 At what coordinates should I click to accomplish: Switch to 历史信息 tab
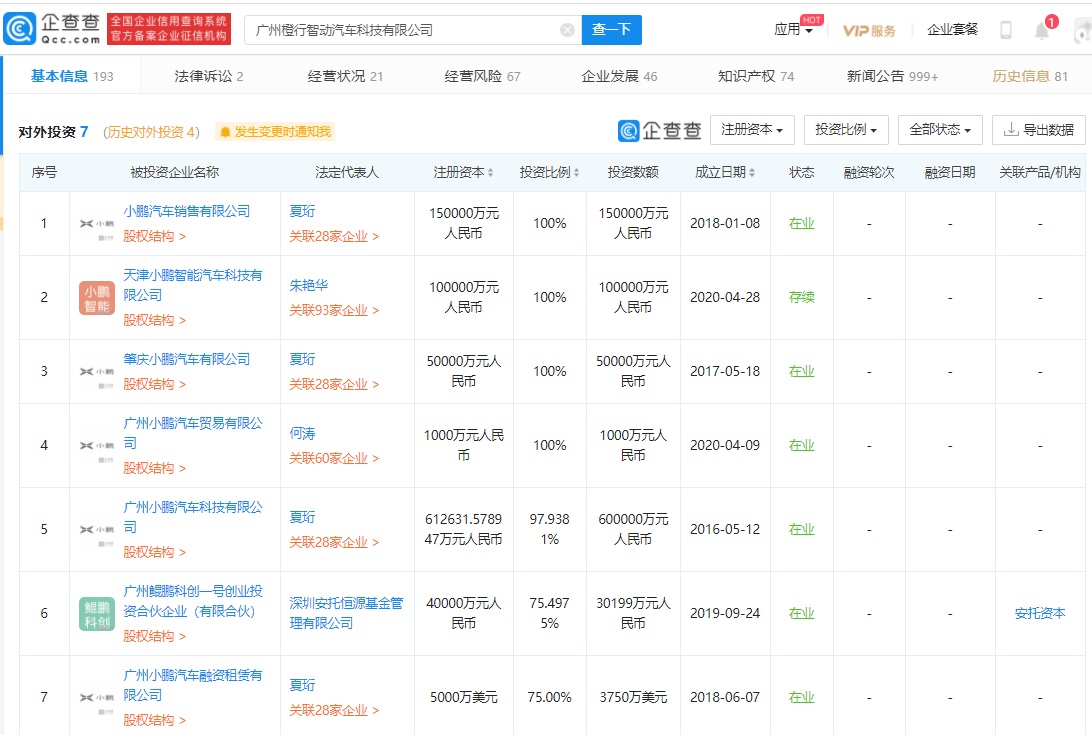1030,76
